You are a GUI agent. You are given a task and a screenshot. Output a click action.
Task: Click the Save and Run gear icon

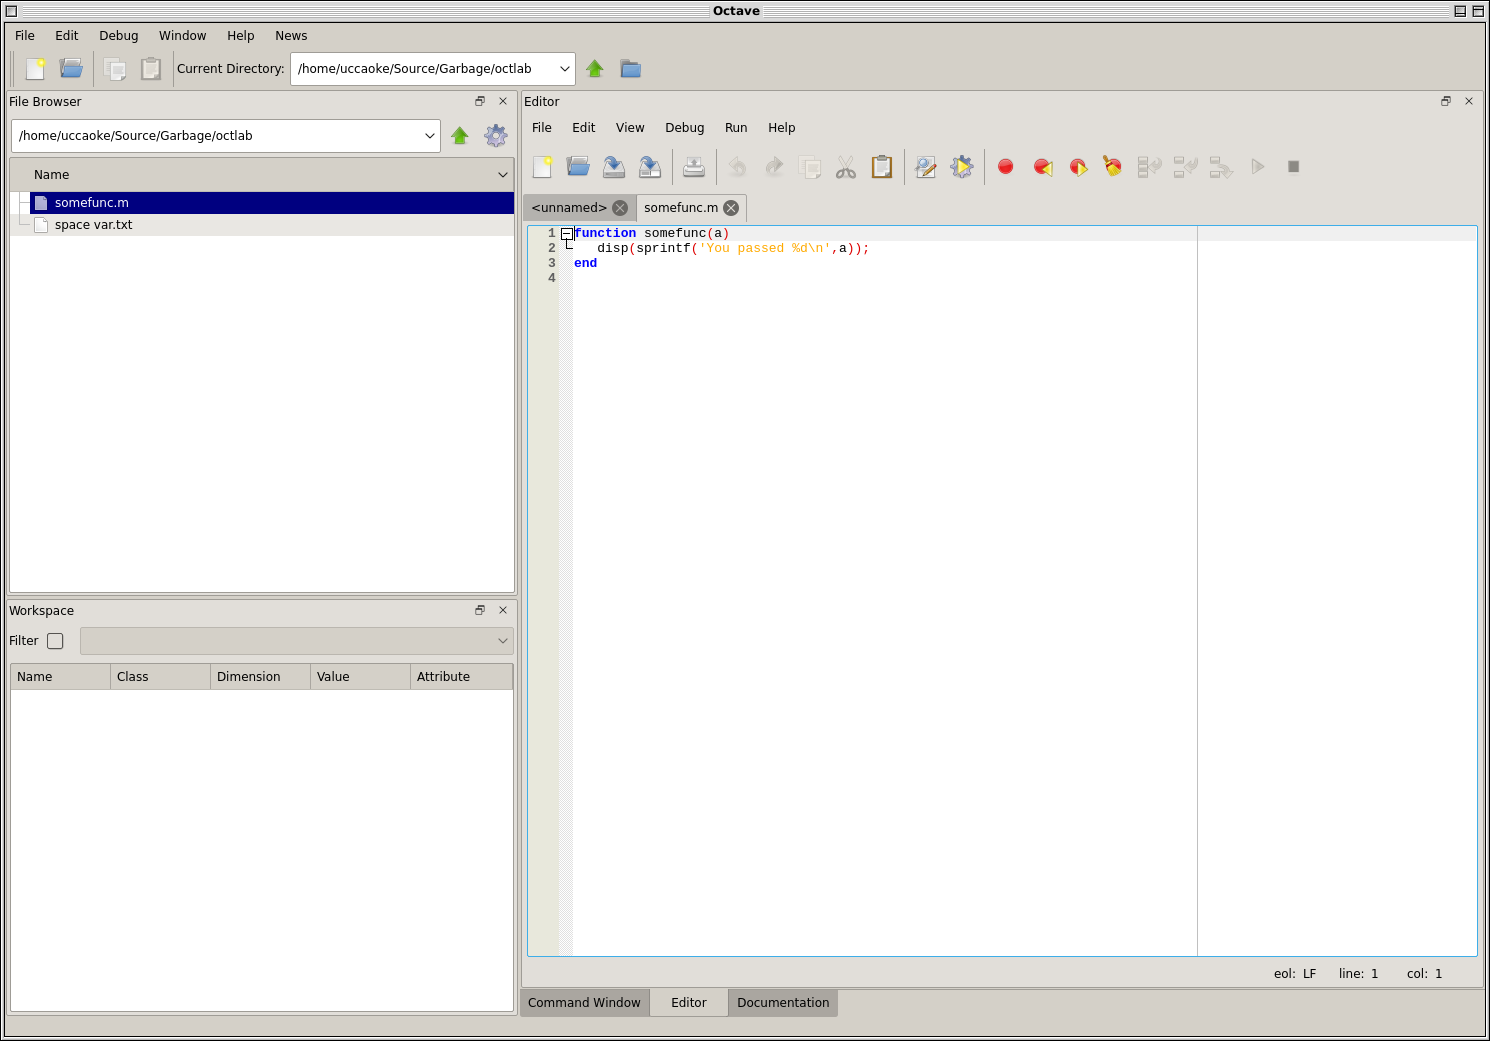pos(962,167)
